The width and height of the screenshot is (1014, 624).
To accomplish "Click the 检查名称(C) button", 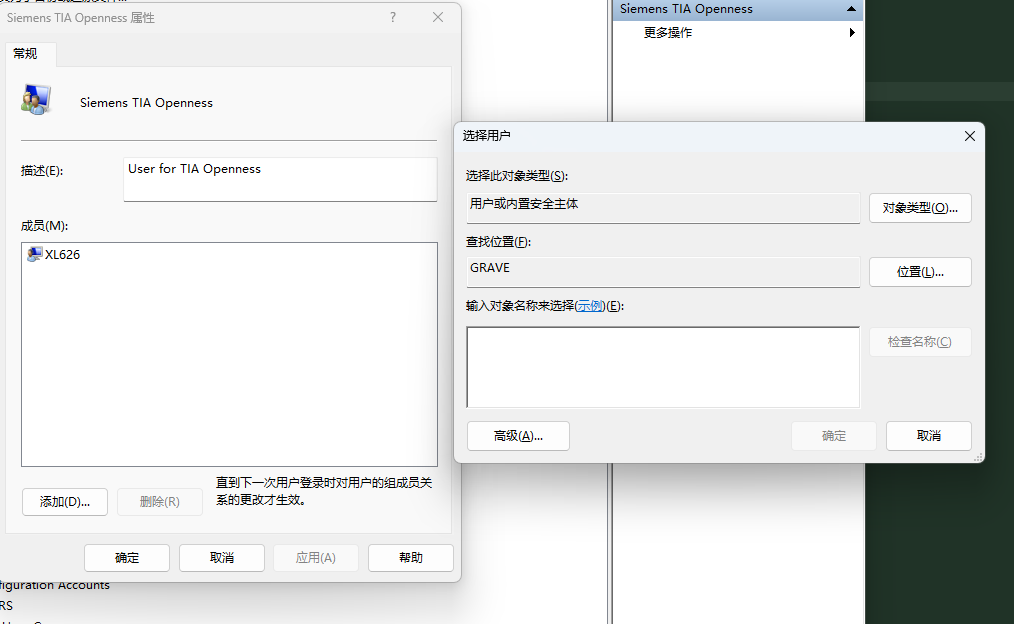I will pos(920,341).
